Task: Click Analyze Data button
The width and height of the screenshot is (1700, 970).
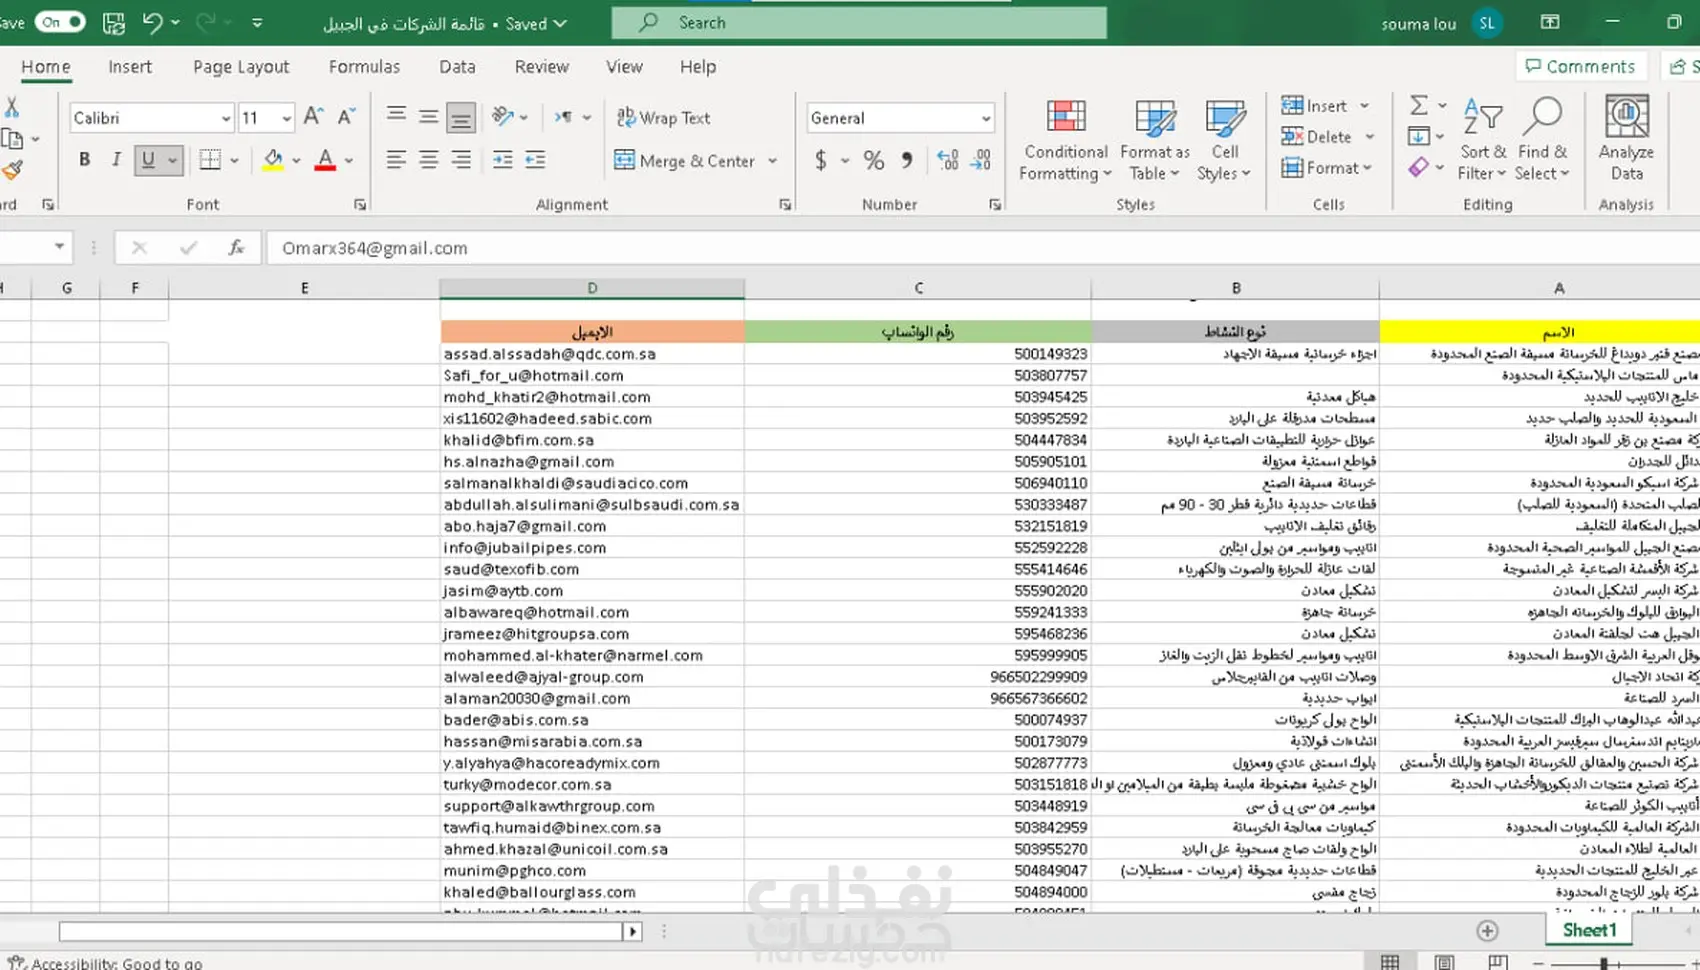Action: (1626, 140)
